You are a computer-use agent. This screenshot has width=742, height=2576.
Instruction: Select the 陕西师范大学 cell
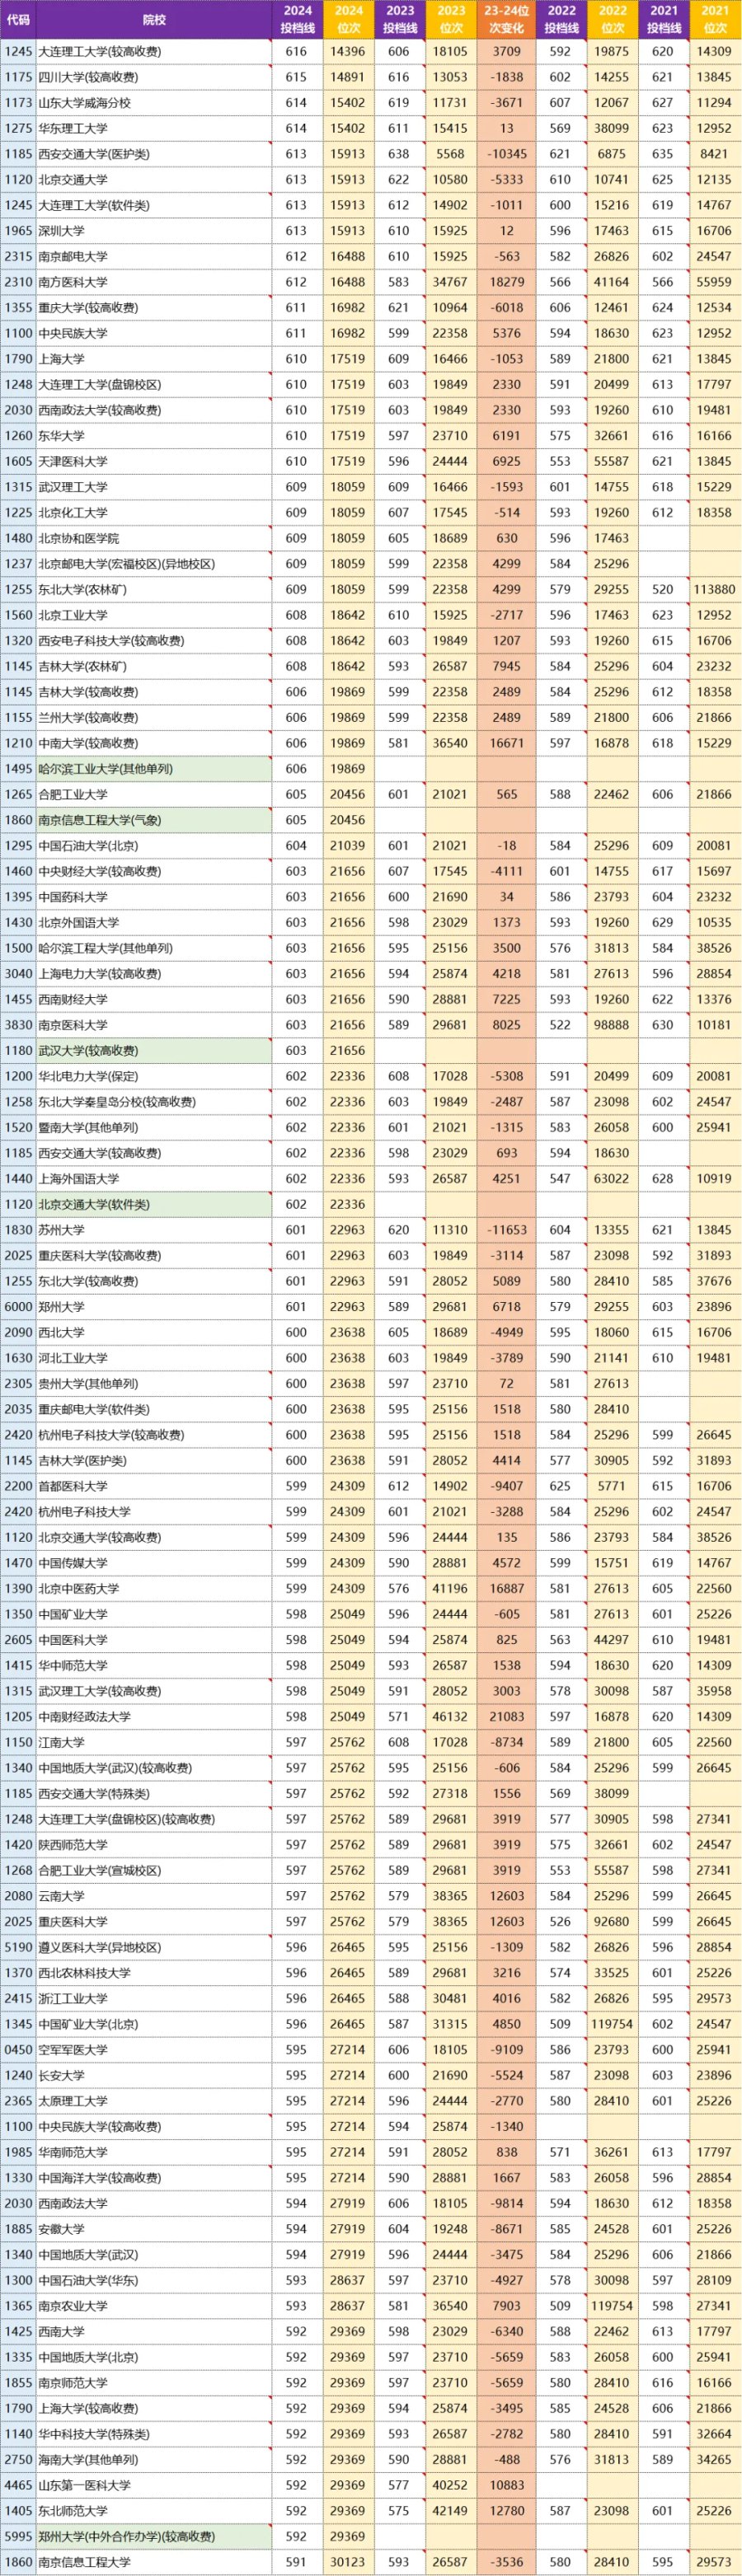[154, 1845]
